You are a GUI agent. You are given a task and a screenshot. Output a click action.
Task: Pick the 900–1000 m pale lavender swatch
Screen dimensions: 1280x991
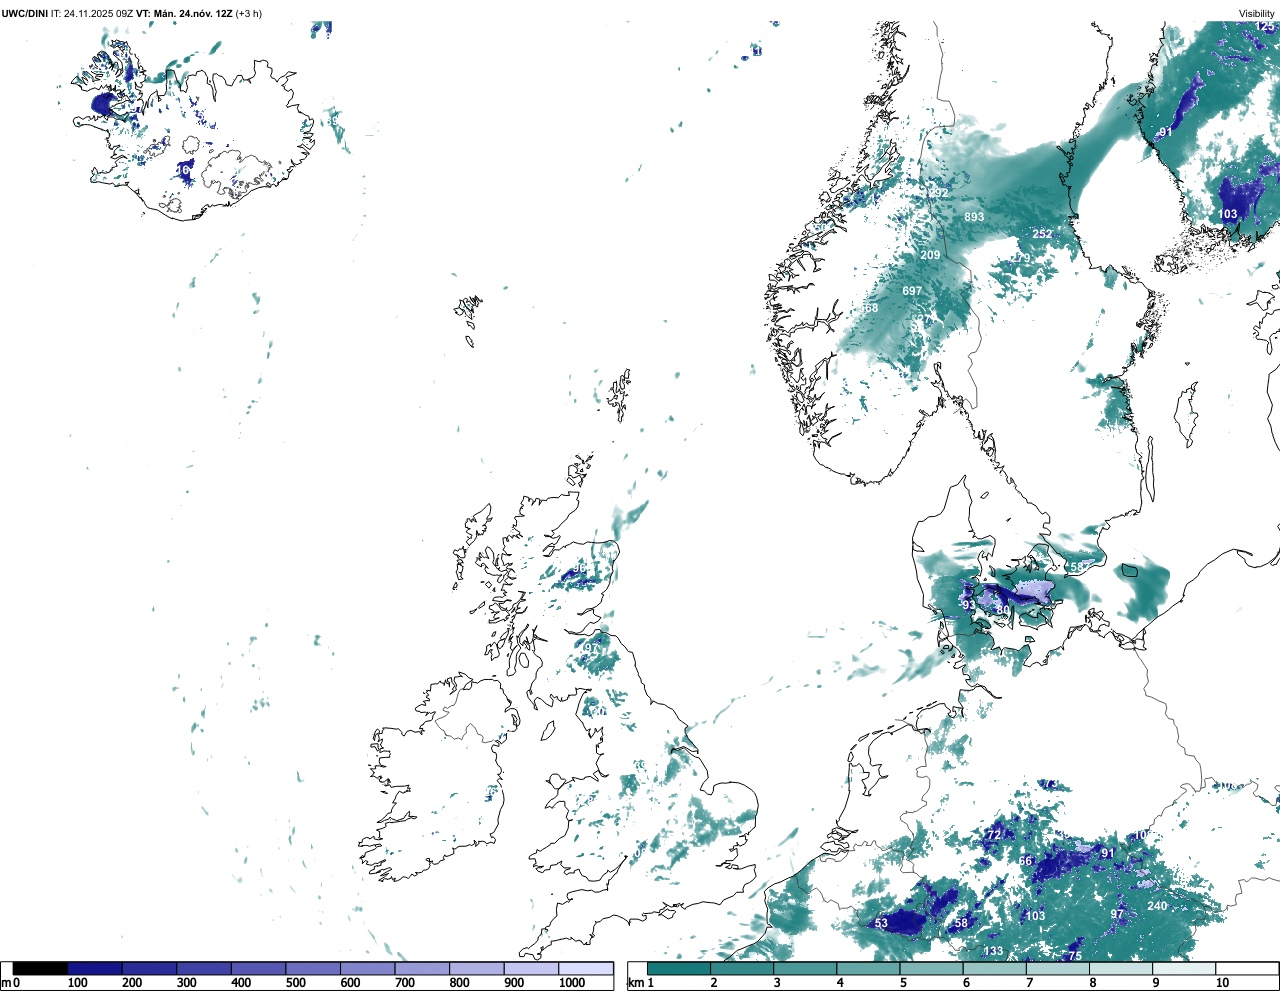click(x=532, y=968)
